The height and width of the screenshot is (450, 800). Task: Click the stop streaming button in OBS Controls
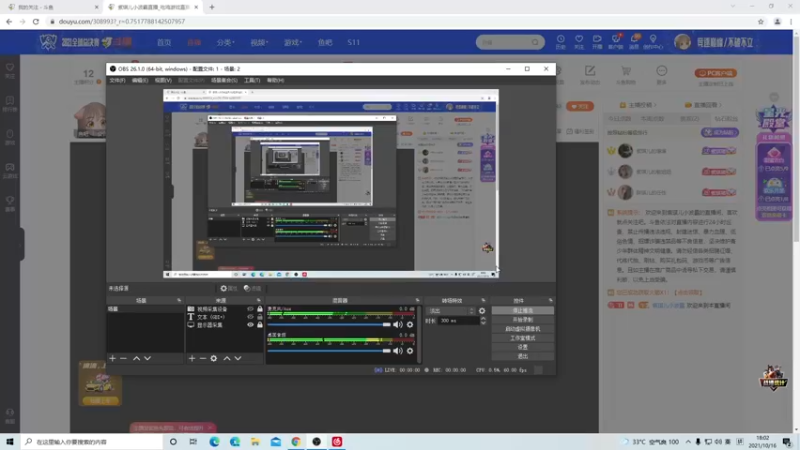click(522, 310)
